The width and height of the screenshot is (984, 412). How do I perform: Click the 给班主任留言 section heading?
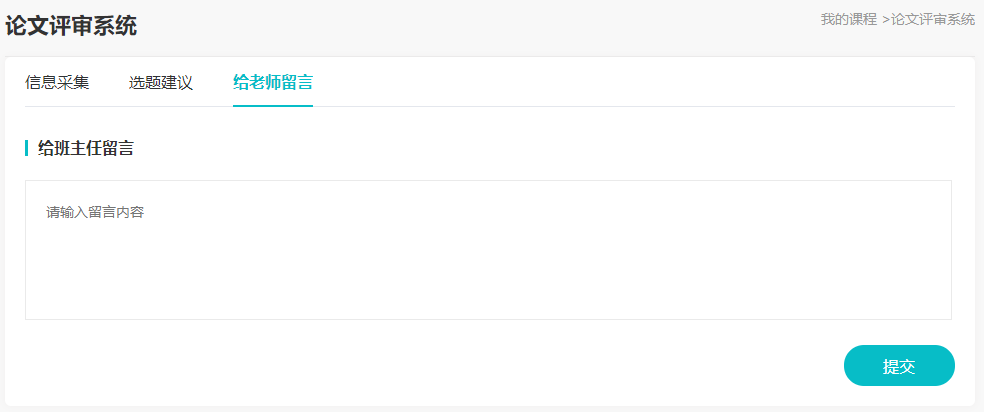[x=86, y=149]
